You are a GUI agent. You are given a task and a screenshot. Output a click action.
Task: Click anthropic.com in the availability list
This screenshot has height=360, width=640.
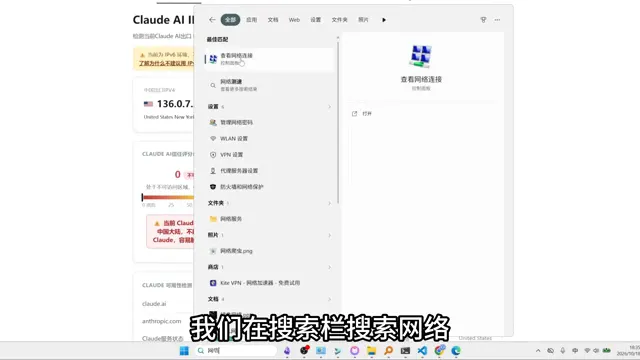(161, 321)
